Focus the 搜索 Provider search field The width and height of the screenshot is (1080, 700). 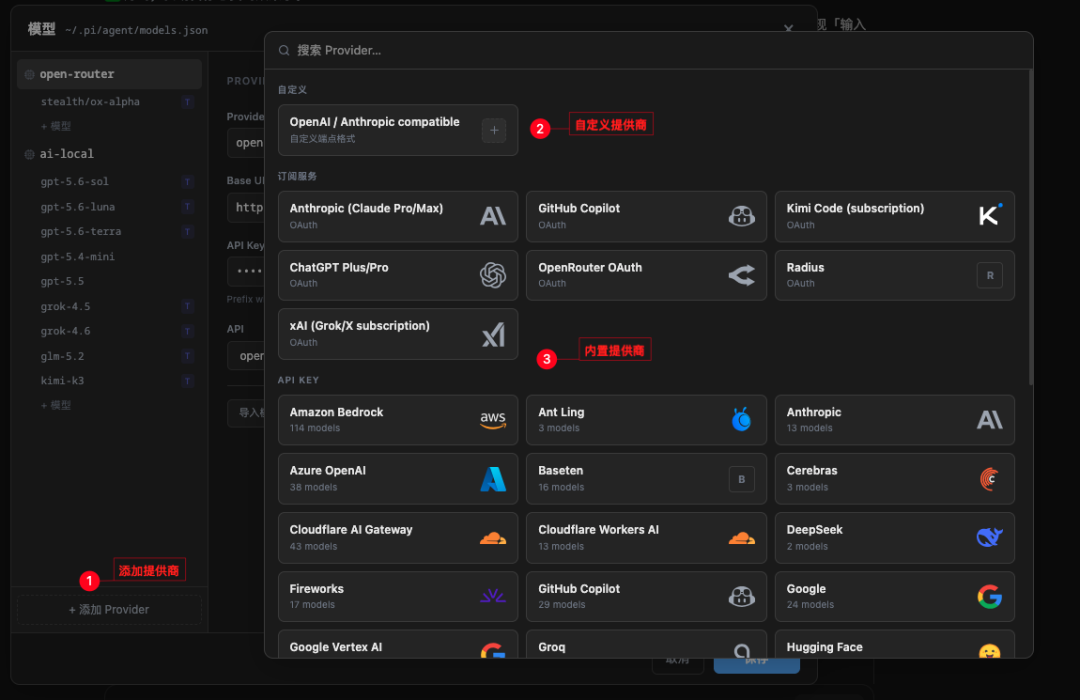click(x=649, y=50)
